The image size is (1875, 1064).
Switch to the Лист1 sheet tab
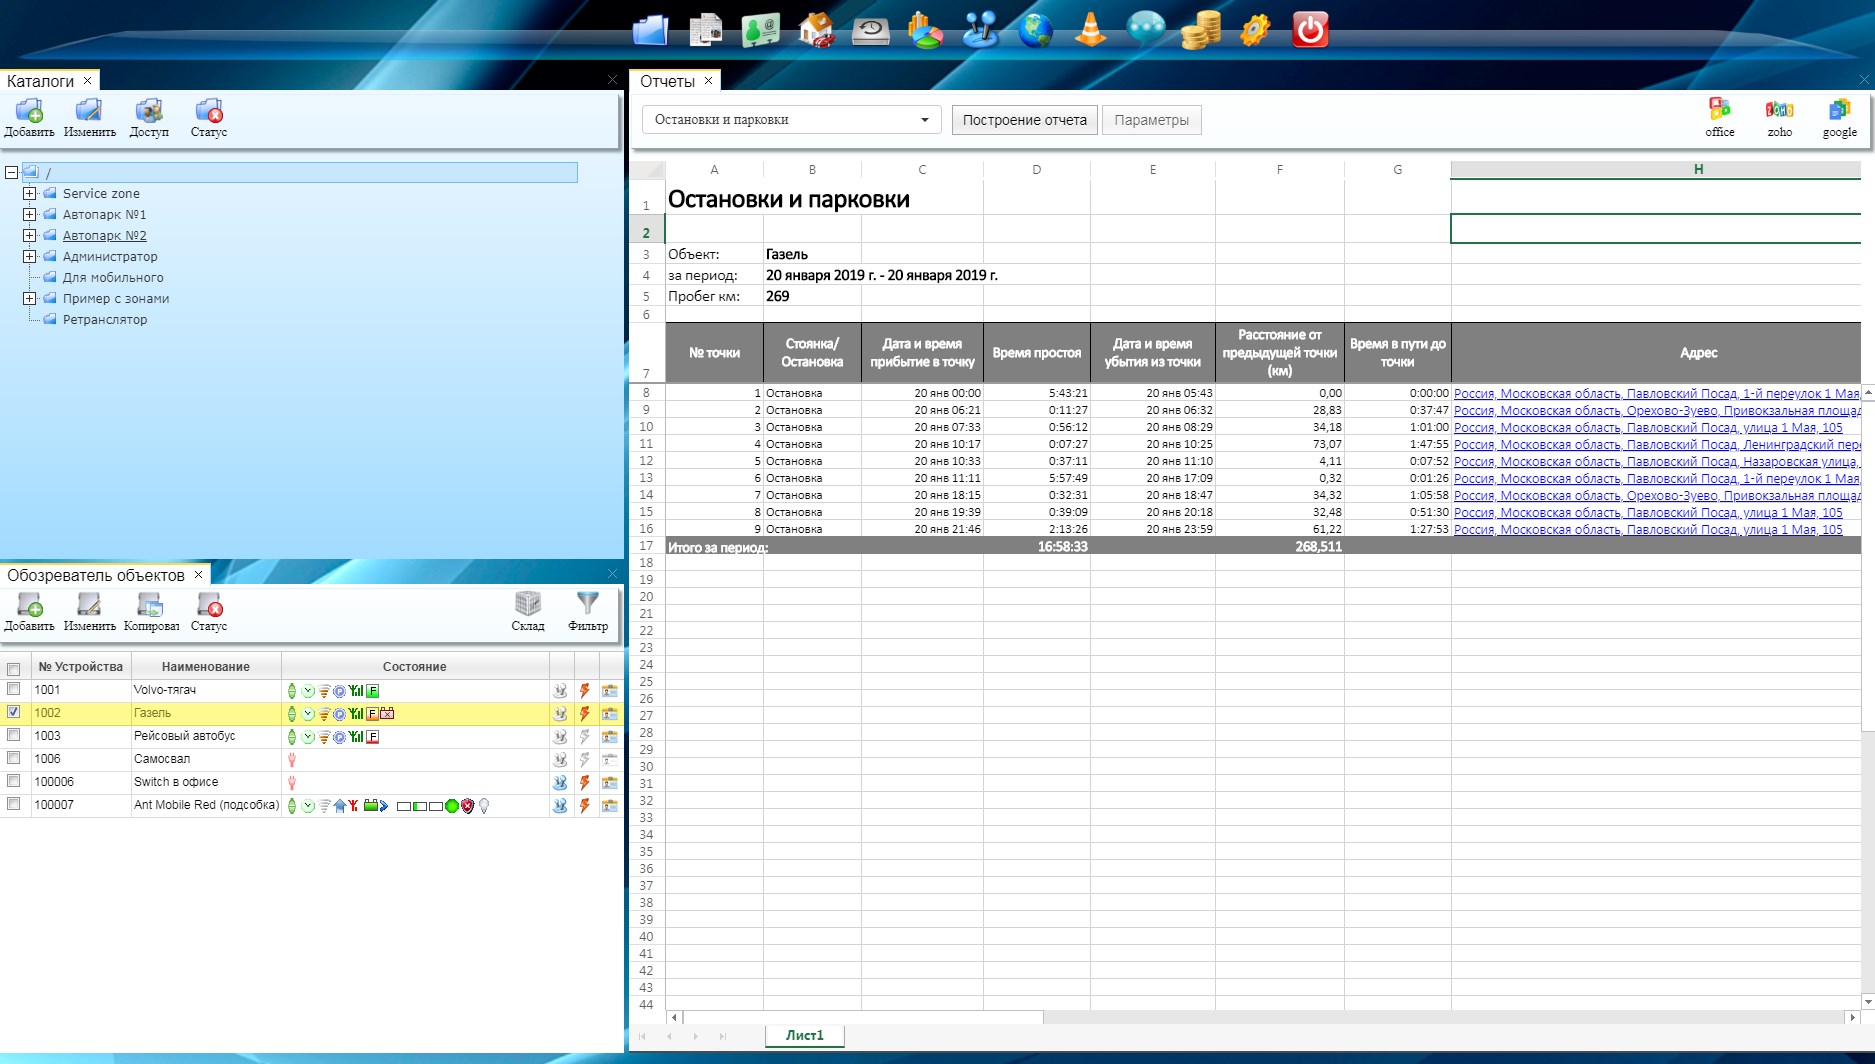click(x=804, y=1035)
